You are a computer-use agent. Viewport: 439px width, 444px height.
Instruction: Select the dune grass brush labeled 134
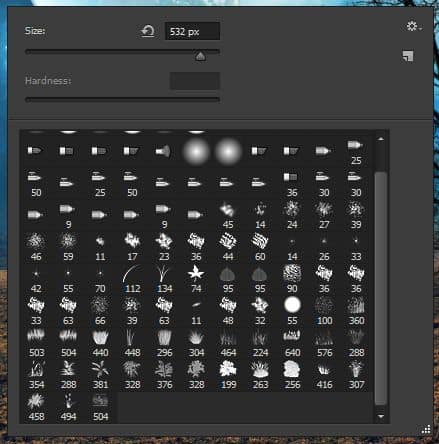[x=164, y=279]
